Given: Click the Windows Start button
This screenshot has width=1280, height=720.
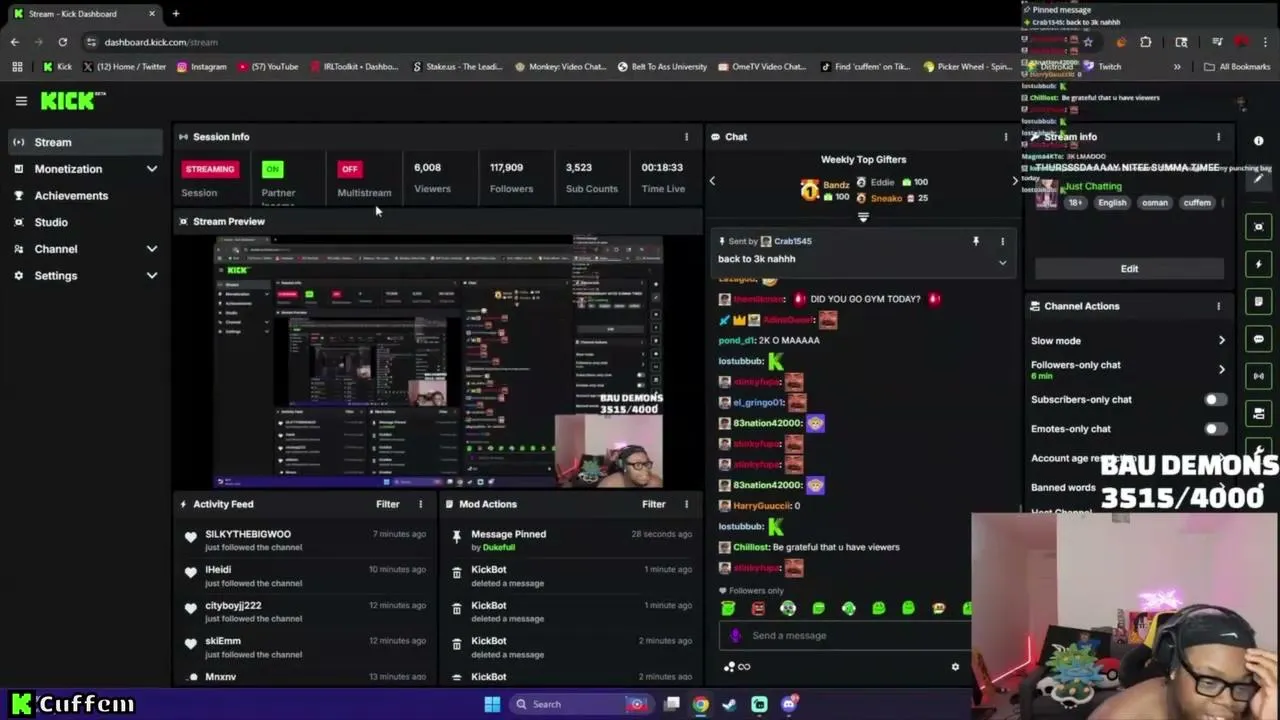Looking at the screenshot, I should (492, 704).
